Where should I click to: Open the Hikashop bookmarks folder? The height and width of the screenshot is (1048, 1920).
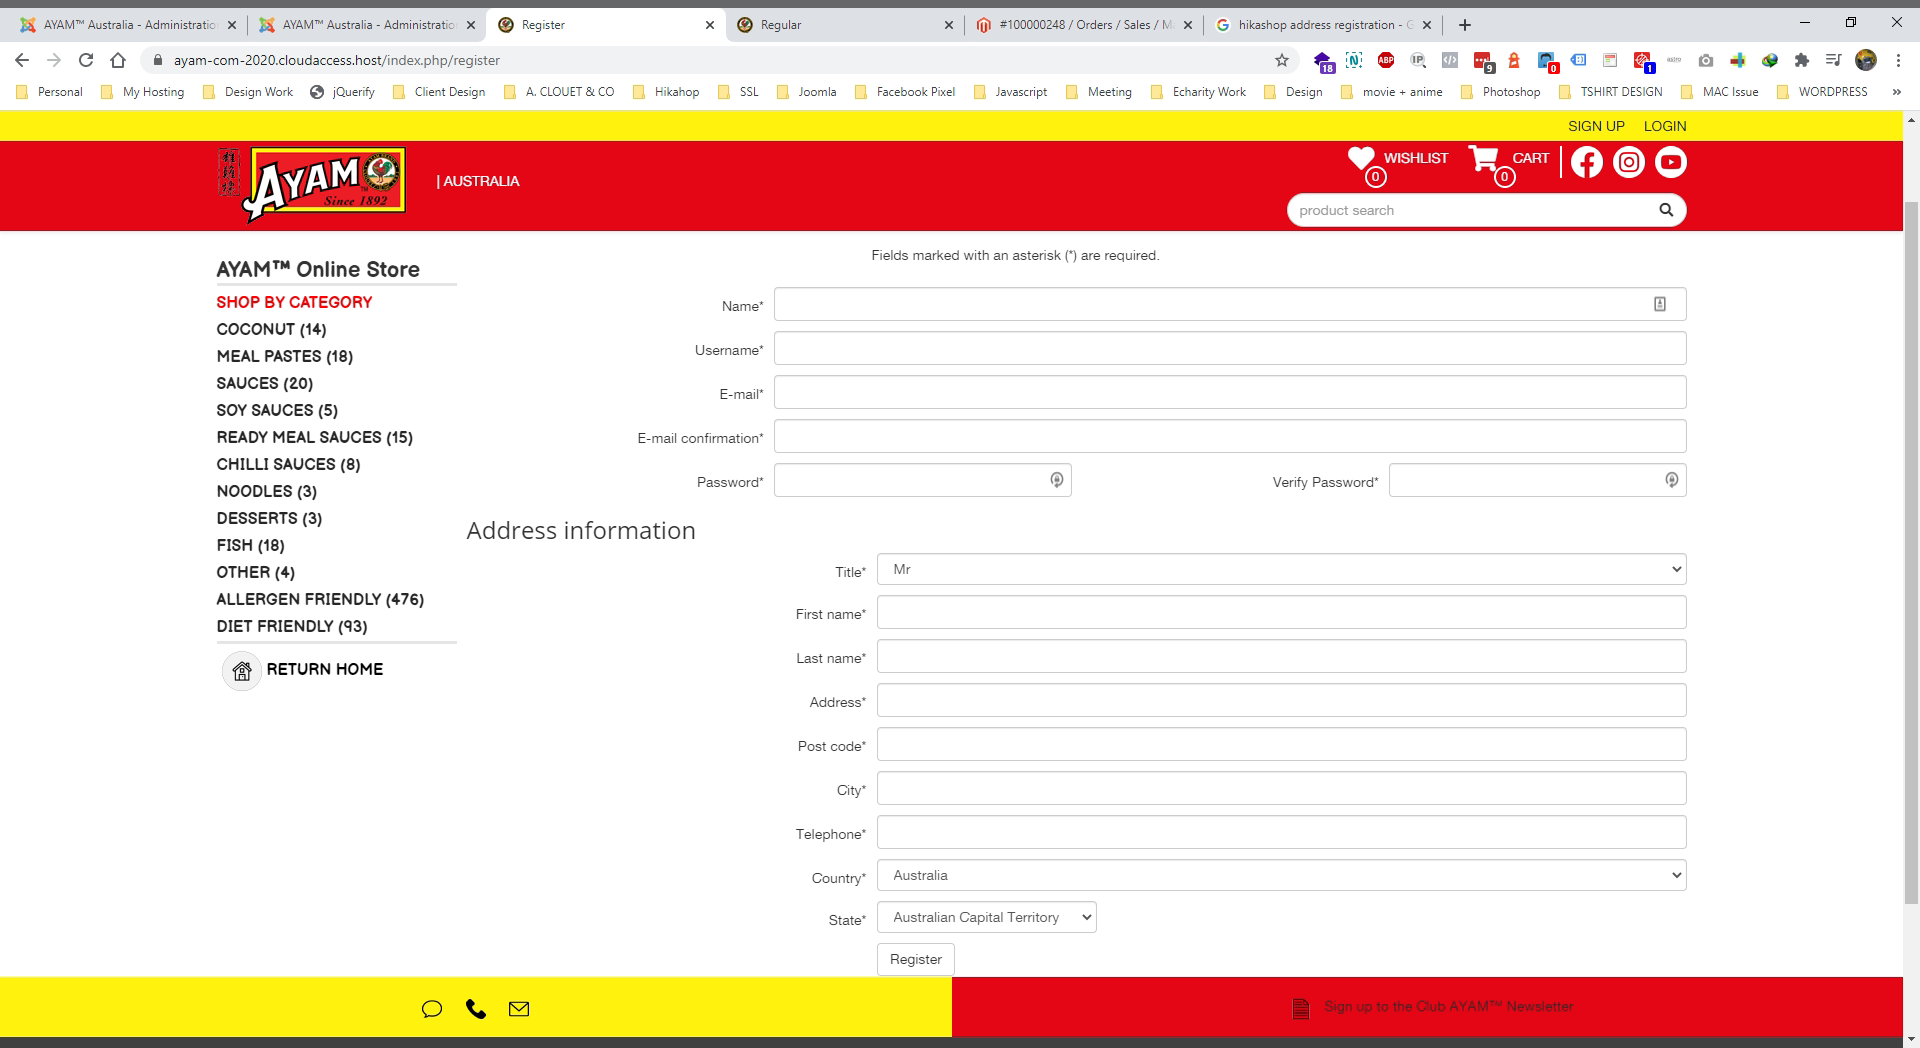coord(666,92)
